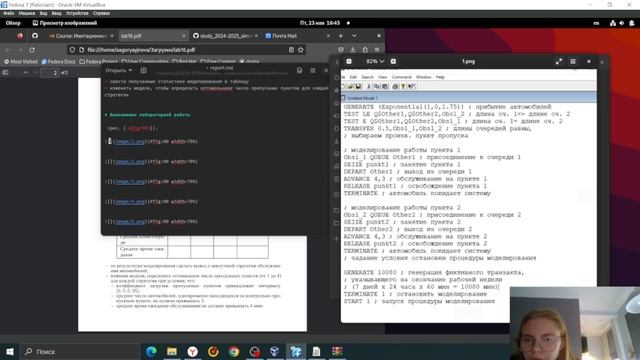
Task: Bookmark this page with the star icon
Action: pos(301,50)
